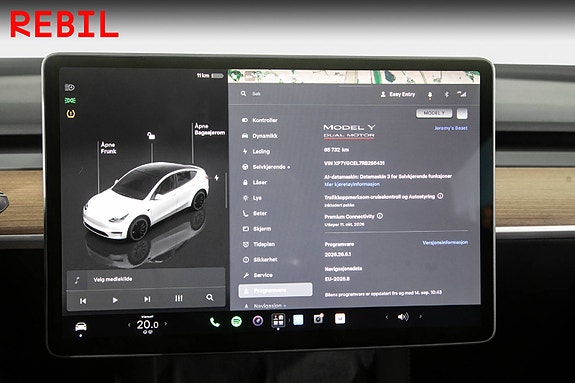Open the dashcam icon in the dock

point(318,319)
